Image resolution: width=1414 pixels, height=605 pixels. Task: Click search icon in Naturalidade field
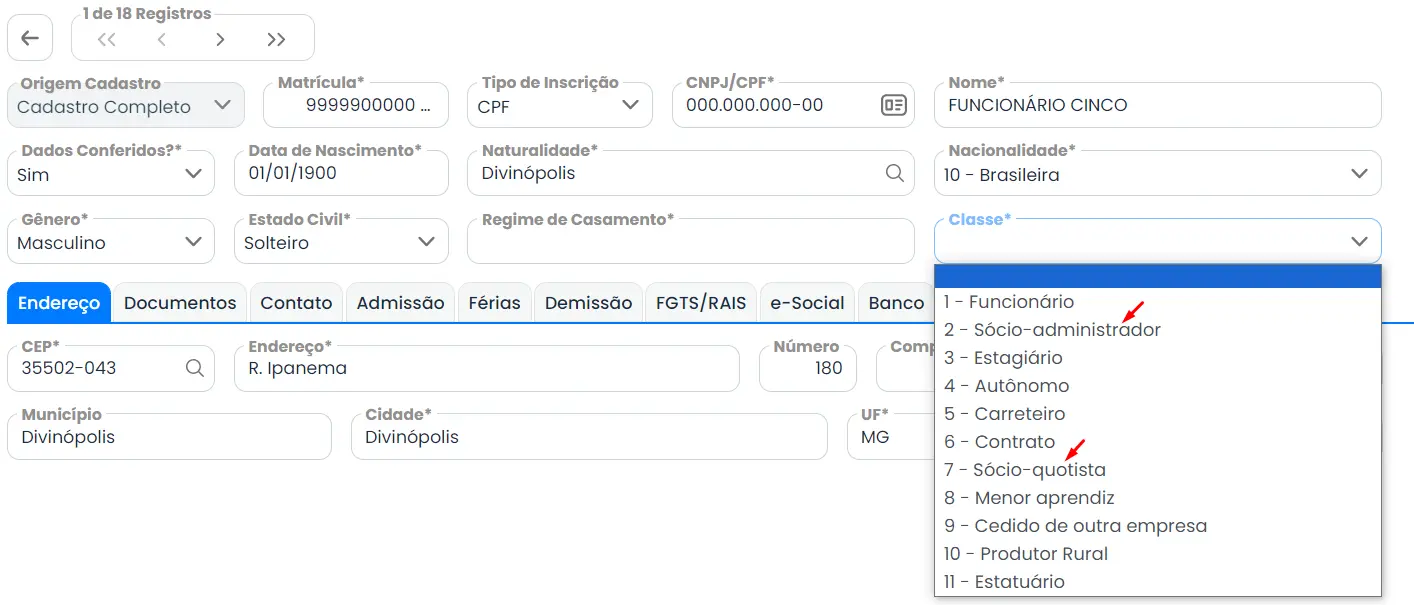(894, 173)
